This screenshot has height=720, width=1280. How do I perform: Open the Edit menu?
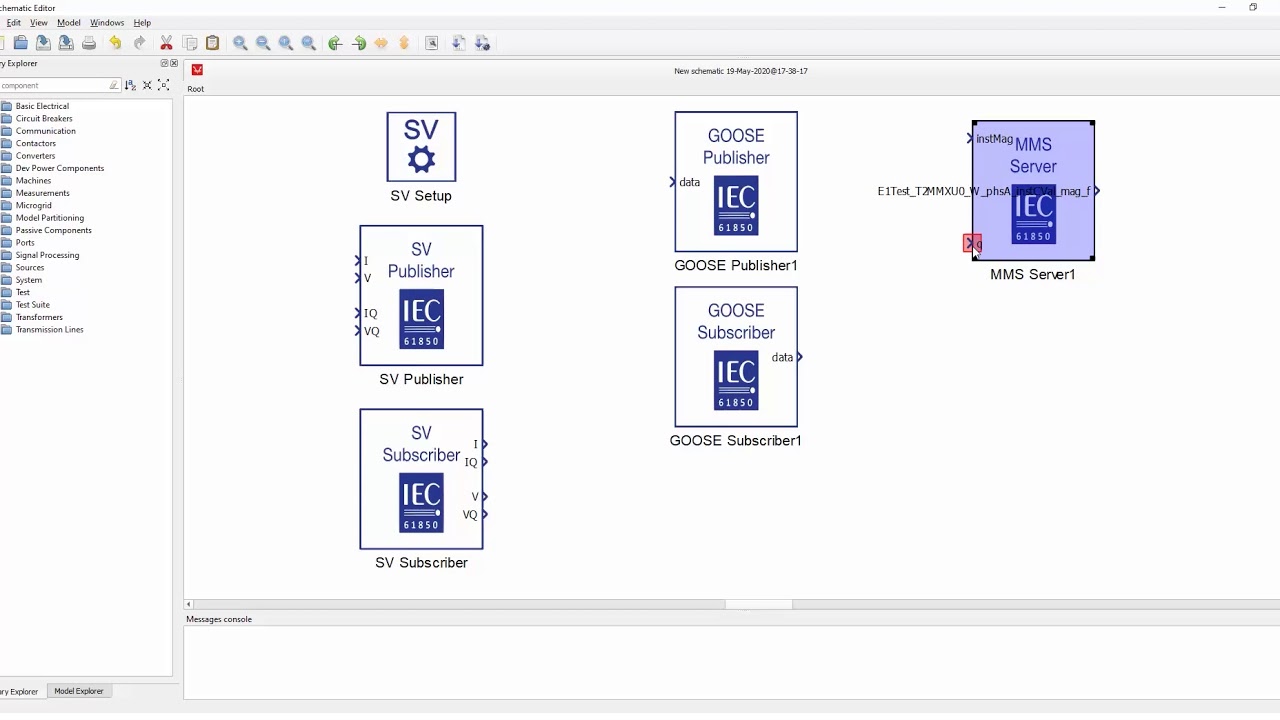tap(13, 22)
